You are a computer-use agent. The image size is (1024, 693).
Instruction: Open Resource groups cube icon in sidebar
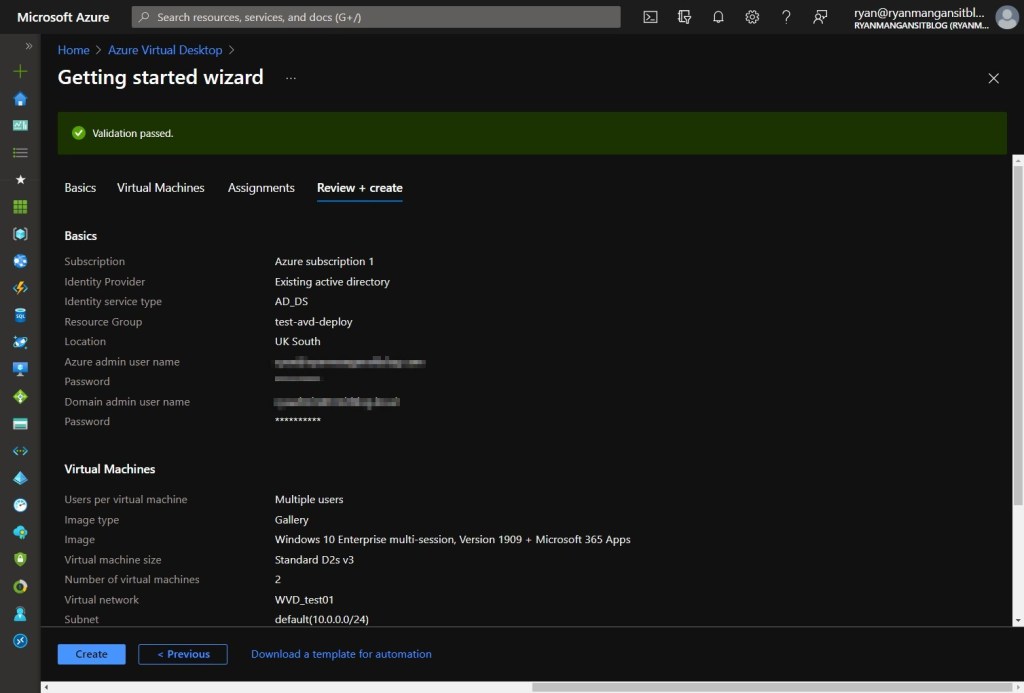point(20,234)
